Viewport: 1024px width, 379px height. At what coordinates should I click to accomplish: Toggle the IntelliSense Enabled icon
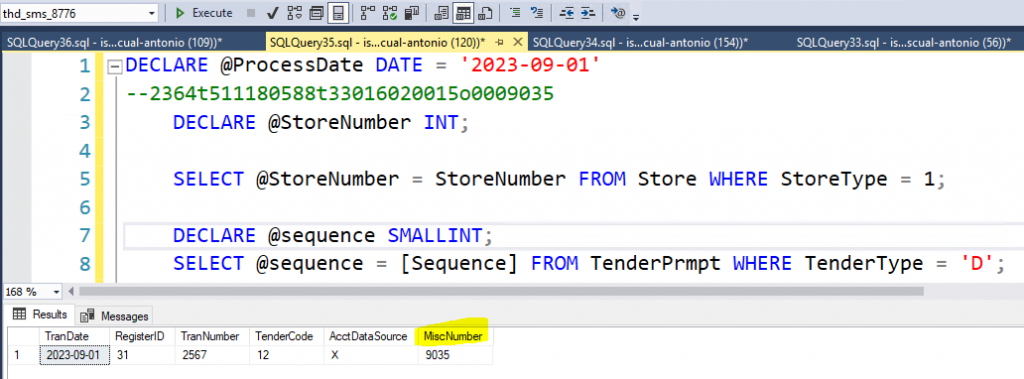click(x=338, y=13)
